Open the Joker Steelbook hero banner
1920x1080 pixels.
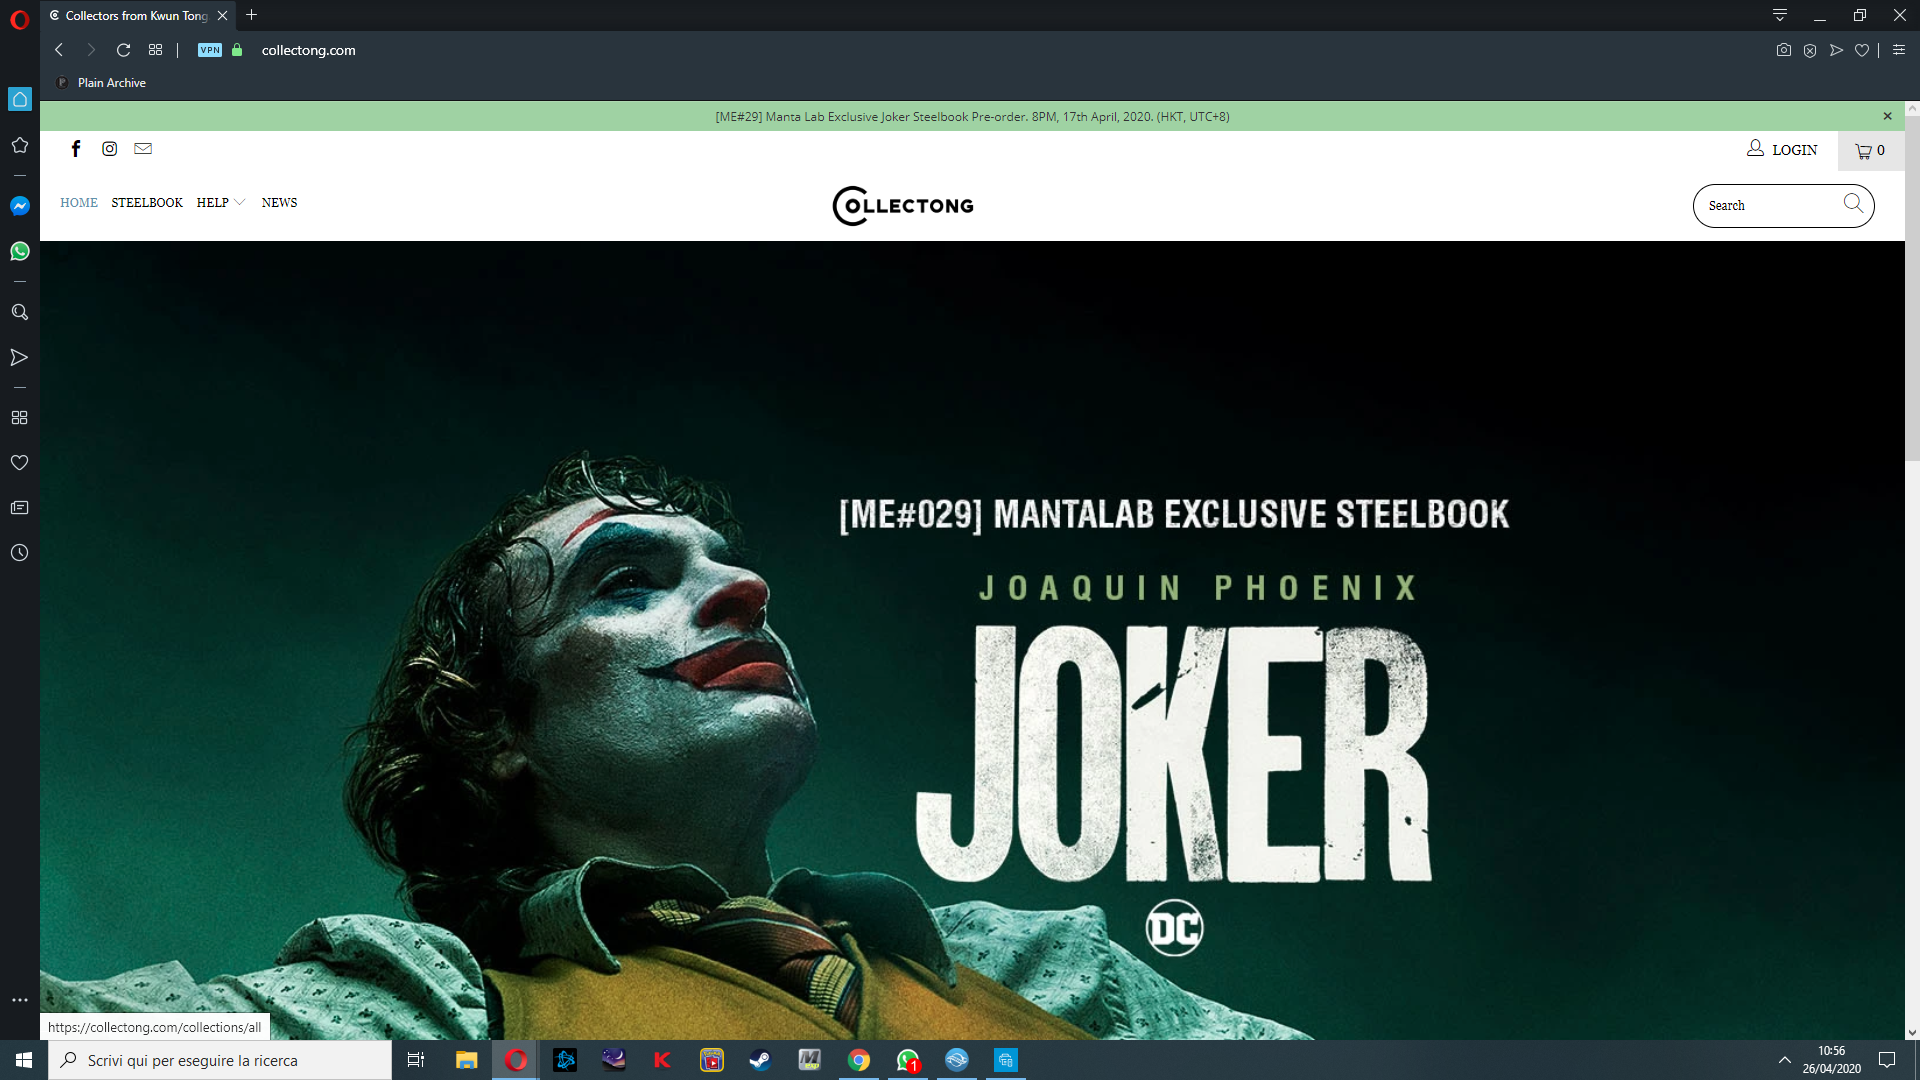coord(972,640)
